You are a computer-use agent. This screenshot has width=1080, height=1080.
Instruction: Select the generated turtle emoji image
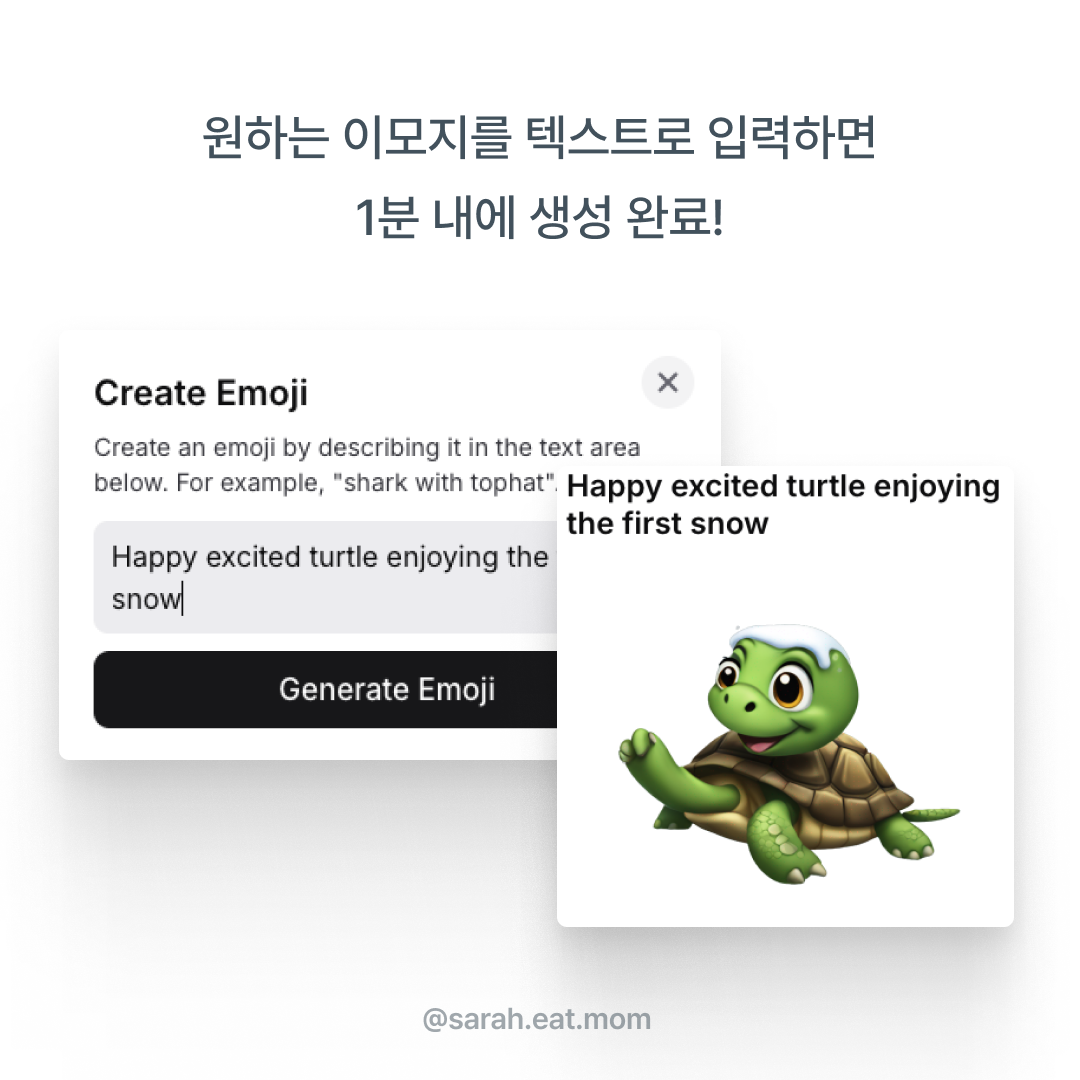pyautogui.click(x=789, y=754)
